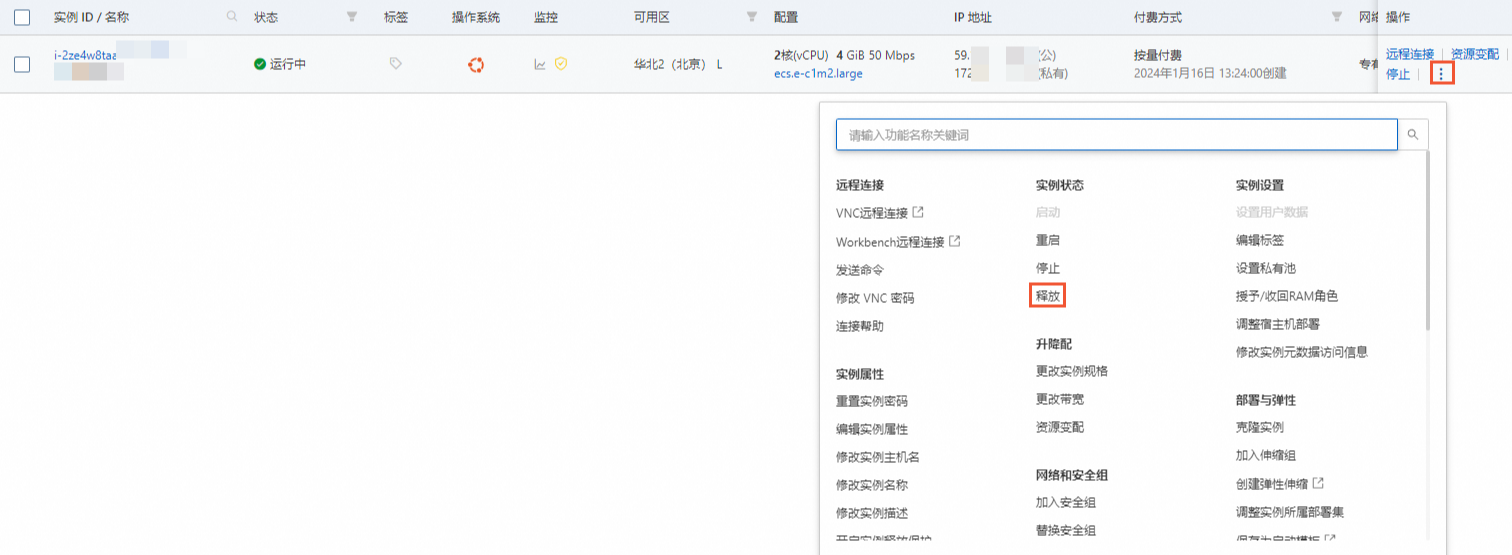The image size is (1512, 555).
Task: Click the 按量付费 billing cell
Action: (1158, 55)
